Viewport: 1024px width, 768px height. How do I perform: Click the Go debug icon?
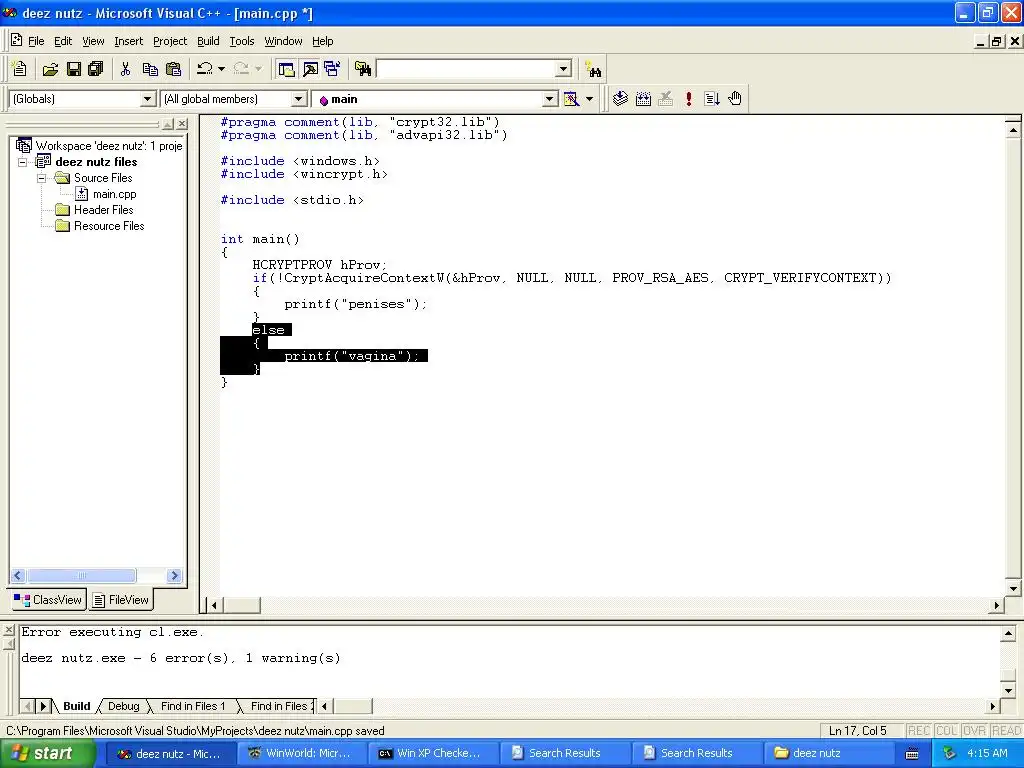coord(712,99)
